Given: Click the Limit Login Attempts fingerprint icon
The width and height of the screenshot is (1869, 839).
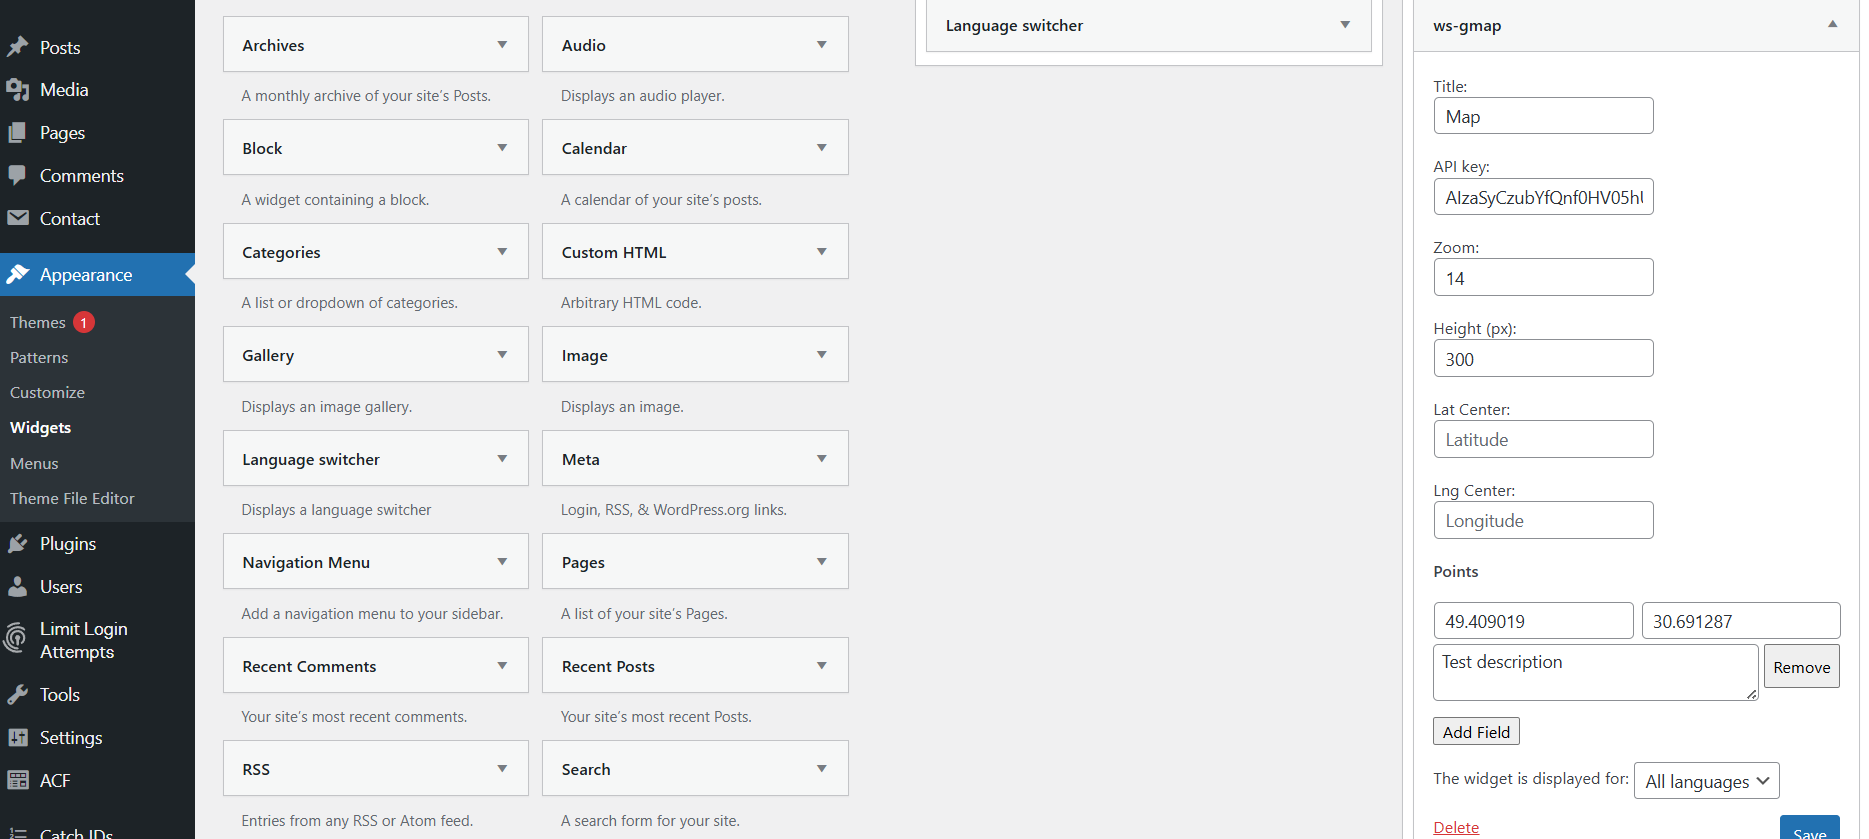Looking at the screenshot, I should point(16,638).
